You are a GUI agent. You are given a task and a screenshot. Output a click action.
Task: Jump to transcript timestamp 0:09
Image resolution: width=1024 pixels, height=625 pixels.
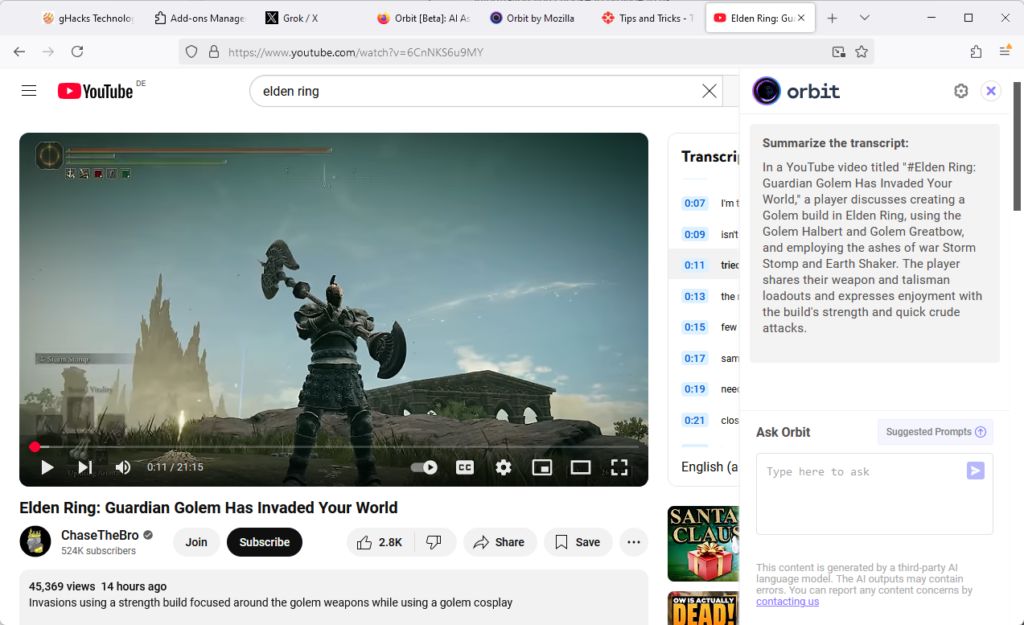click(694, 234)
